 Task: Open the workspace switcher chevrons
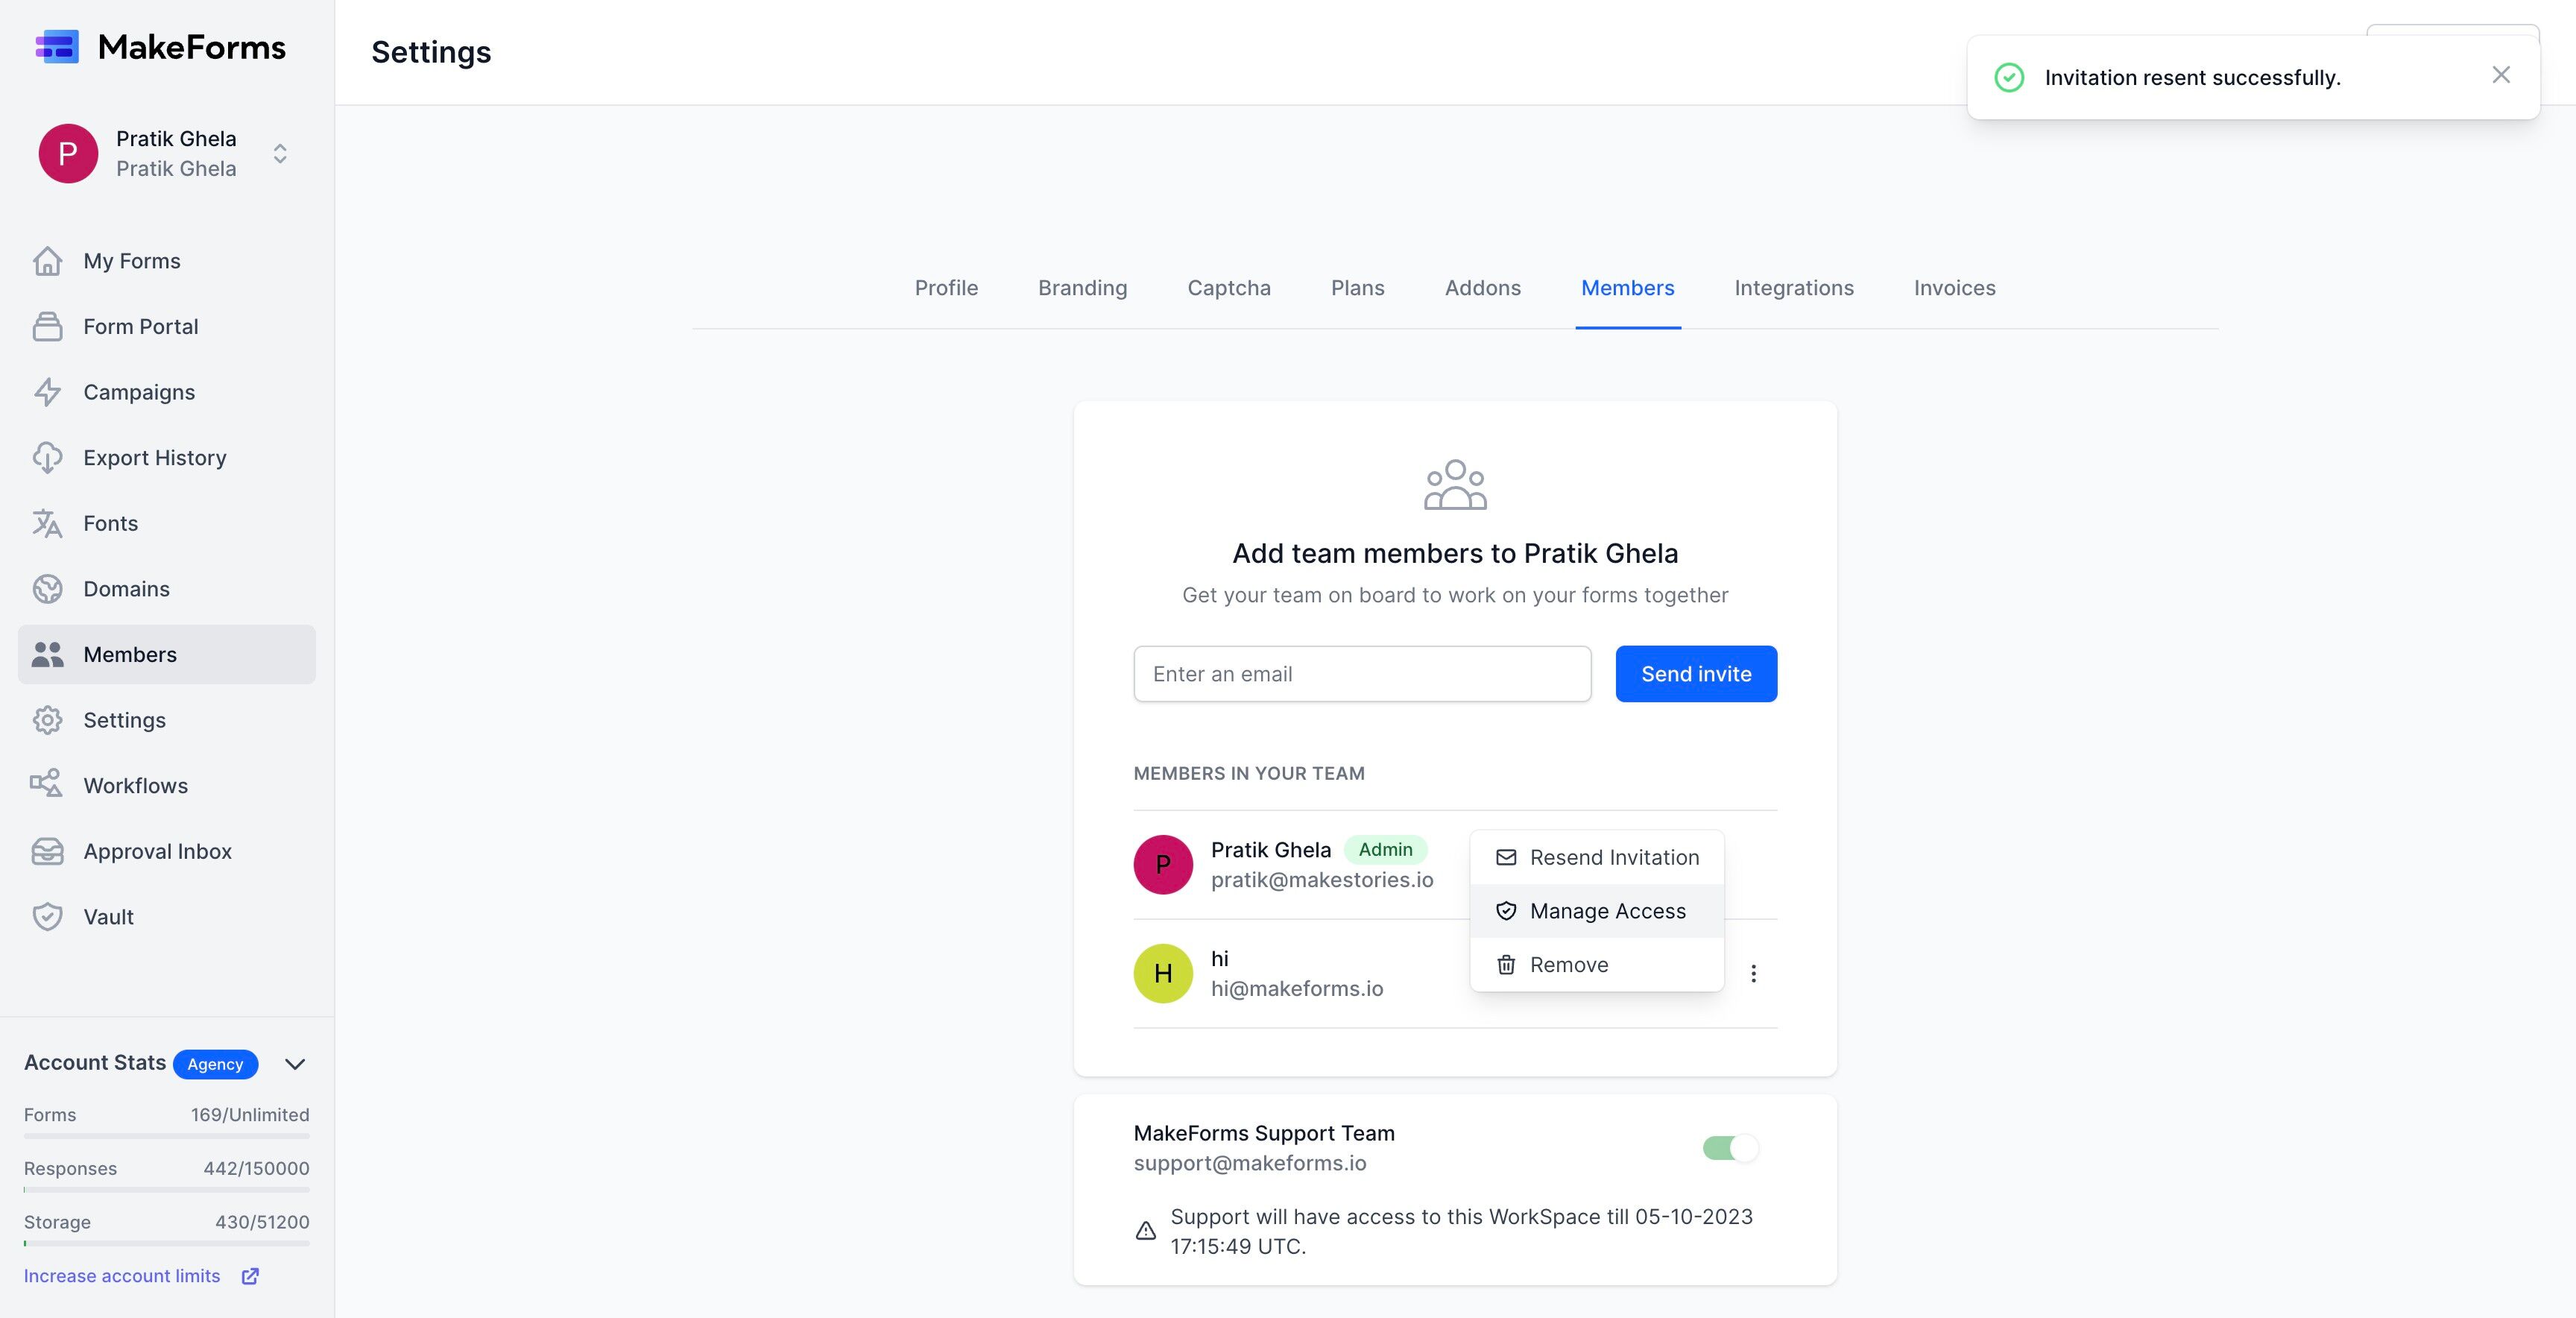(280, 153)
